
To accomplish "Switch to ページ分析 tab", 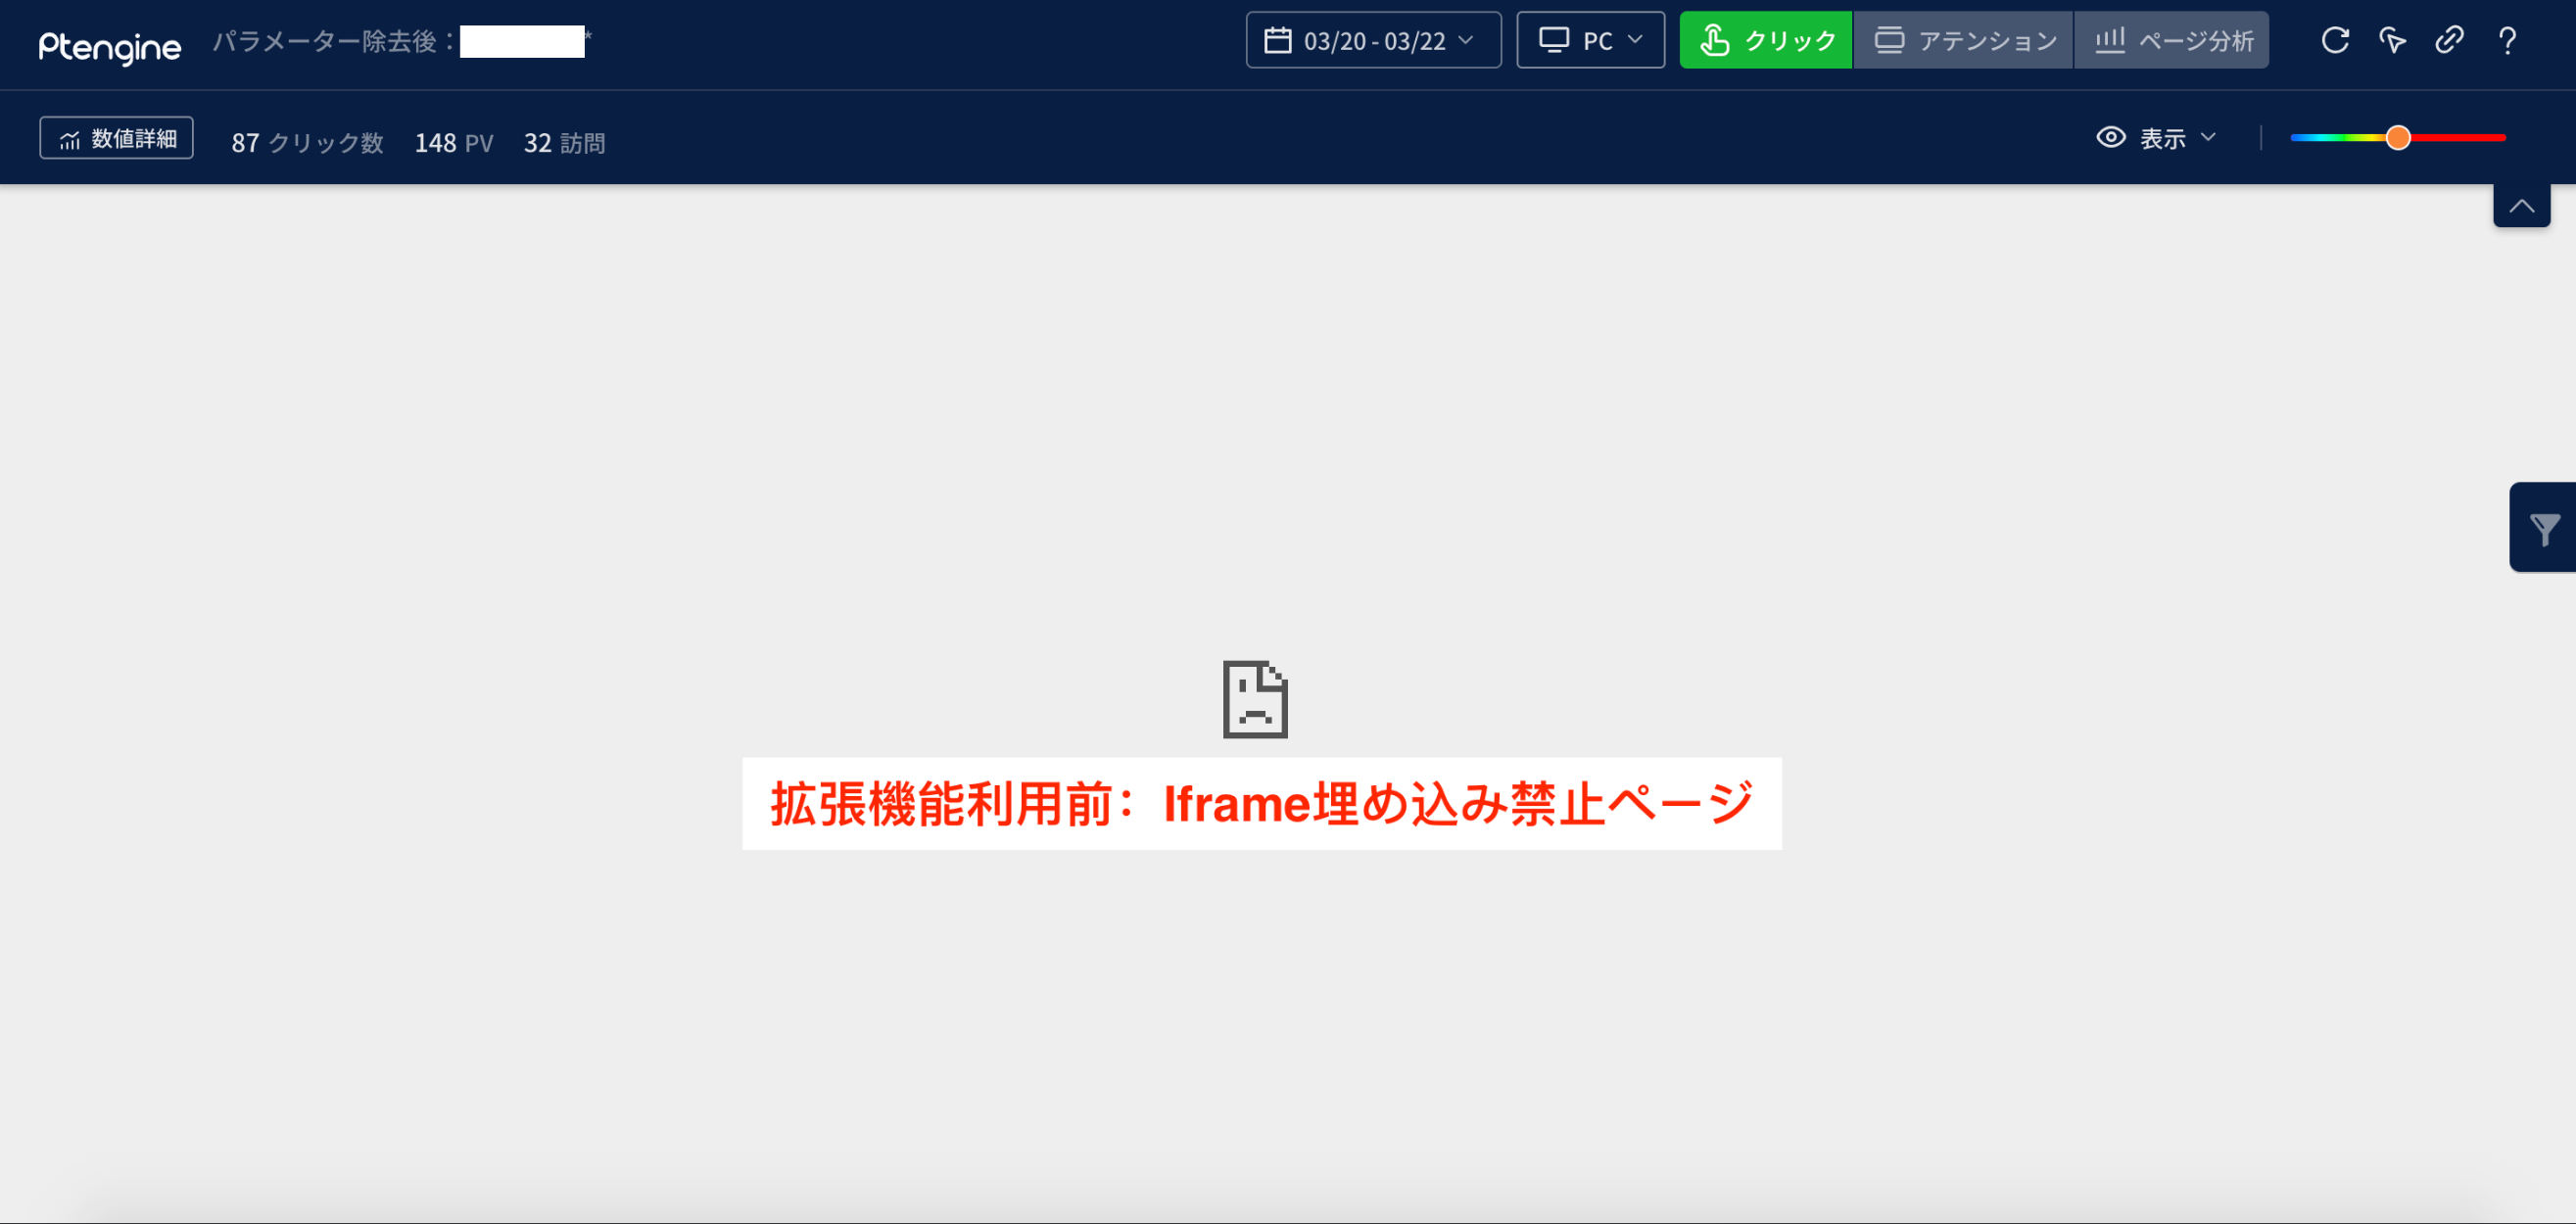I will (x=2172, y=40).
